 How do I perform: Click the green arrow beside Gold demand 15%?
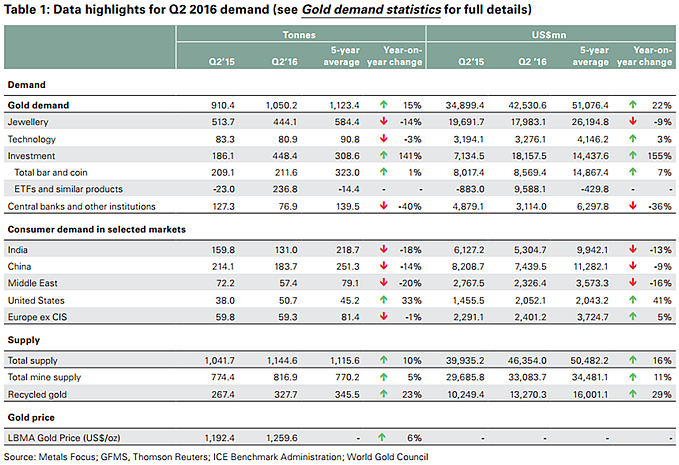coord(384,103)
